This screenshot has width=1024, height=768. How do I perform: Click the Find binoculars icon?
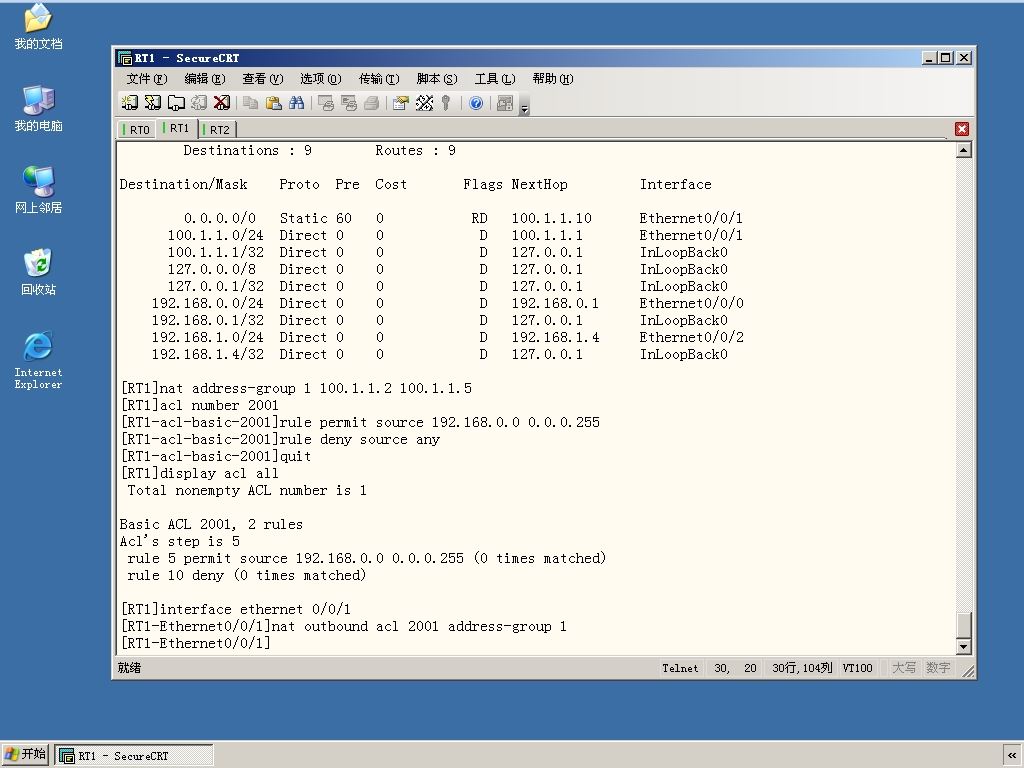click(x=296, y=103)
